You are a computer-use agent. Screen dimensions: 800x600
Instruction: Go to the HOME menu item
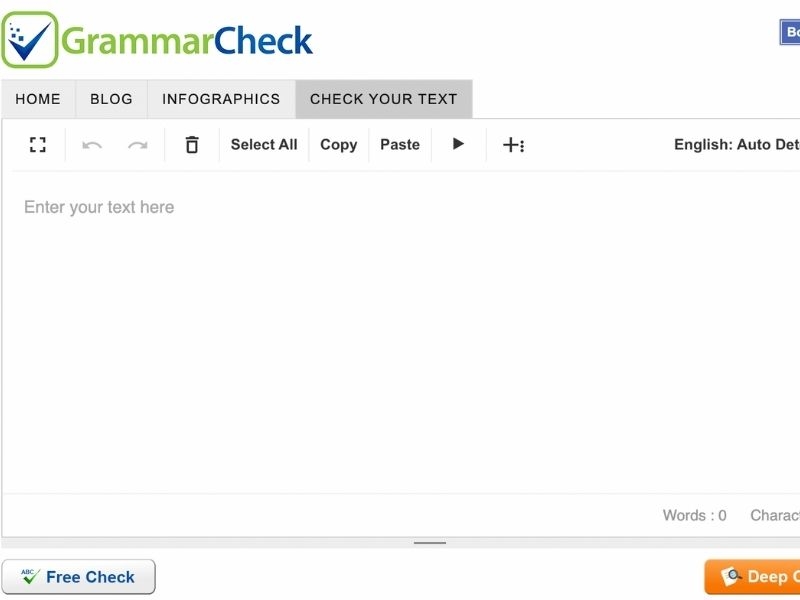coord(38,99)
